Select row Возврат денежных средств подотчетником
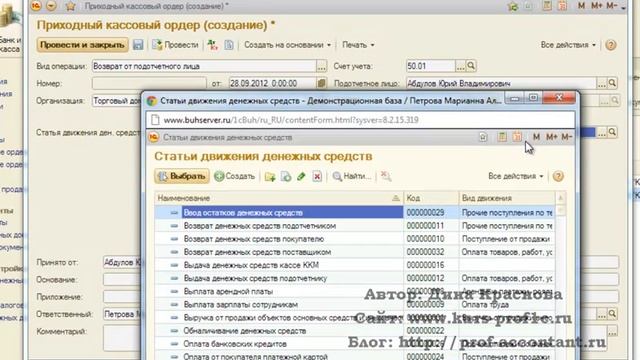This screenshot has width=640, height=360. click(355, 226)
